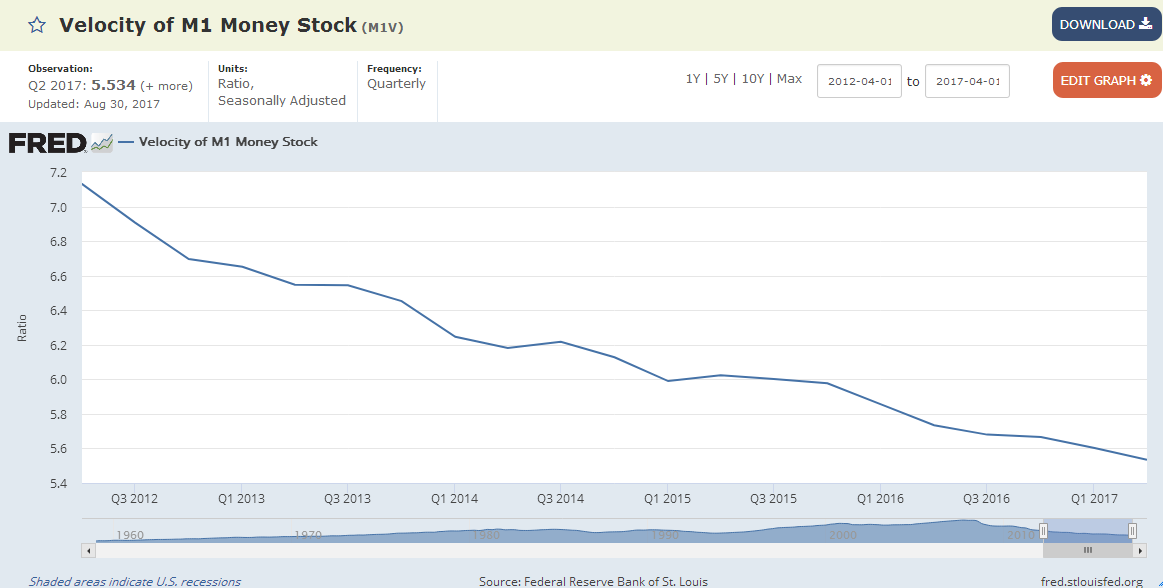Image resolution: width=1163 pixels, height=588 pixels.
Task: Click the scrollbar left arrow
Action: click(88, 550)
